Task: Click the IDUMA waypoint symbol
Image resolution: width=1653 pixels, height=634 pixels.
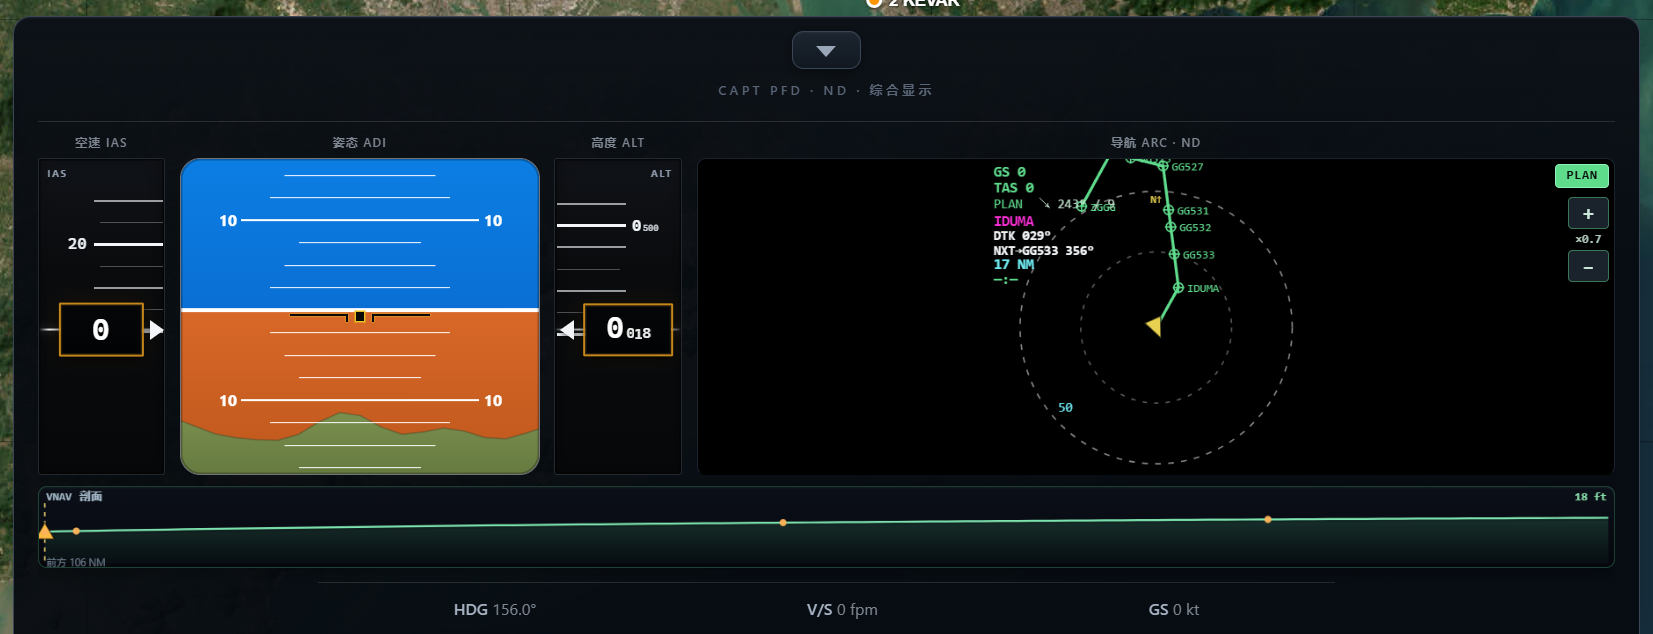Action: click(x=1178, y=288)
